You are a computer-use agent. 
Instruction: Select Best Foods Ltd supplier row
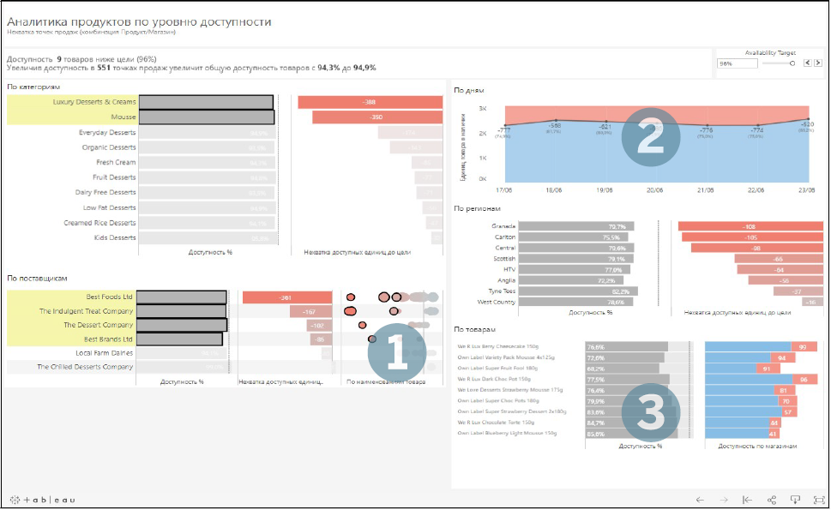point(110,297)
